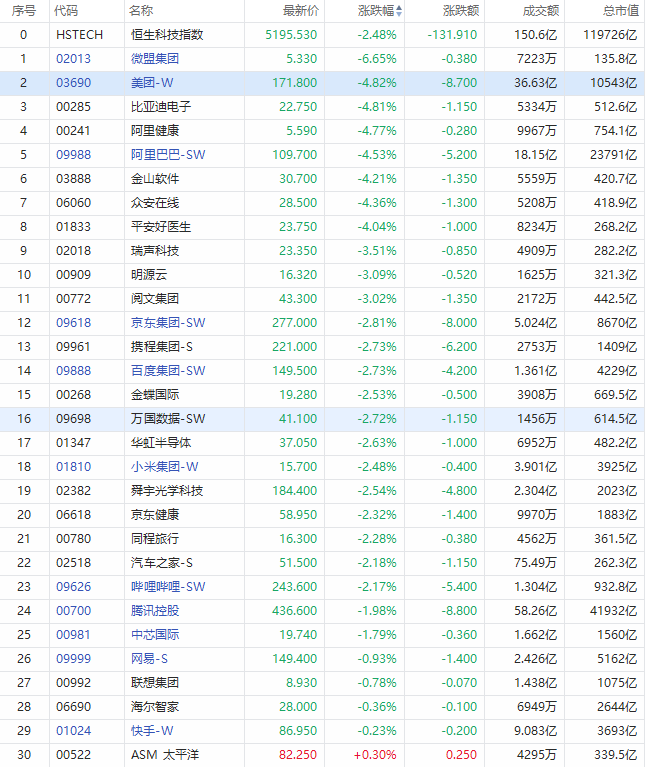Open stock code 09888 link

tap(73, 370)
